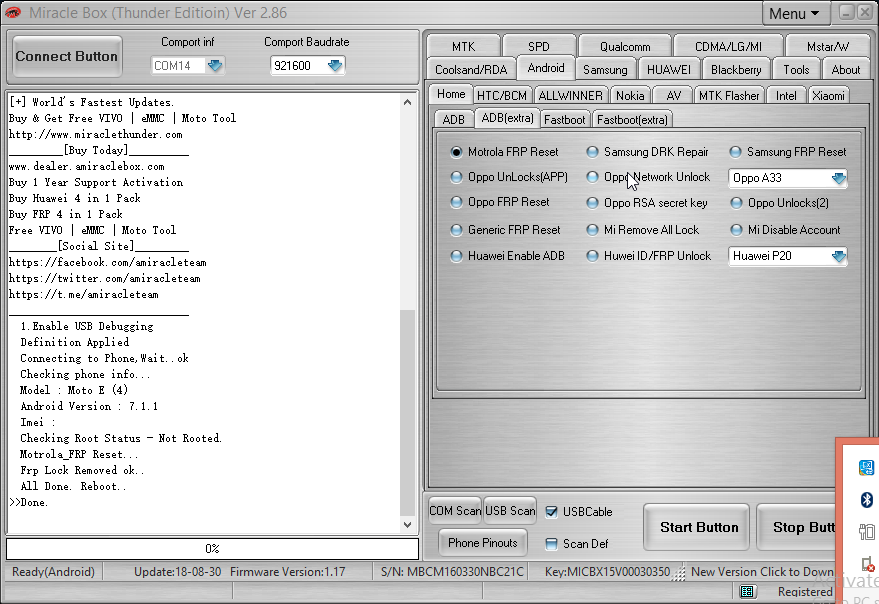879x604 pixels.
Task: Open the HTC/BCM sub-tab
Action: coord(502,96)
